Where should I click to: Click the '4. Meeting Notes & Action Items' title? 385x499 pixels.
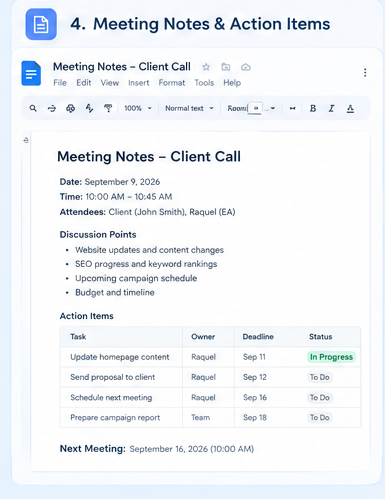(x=200, y=24)
